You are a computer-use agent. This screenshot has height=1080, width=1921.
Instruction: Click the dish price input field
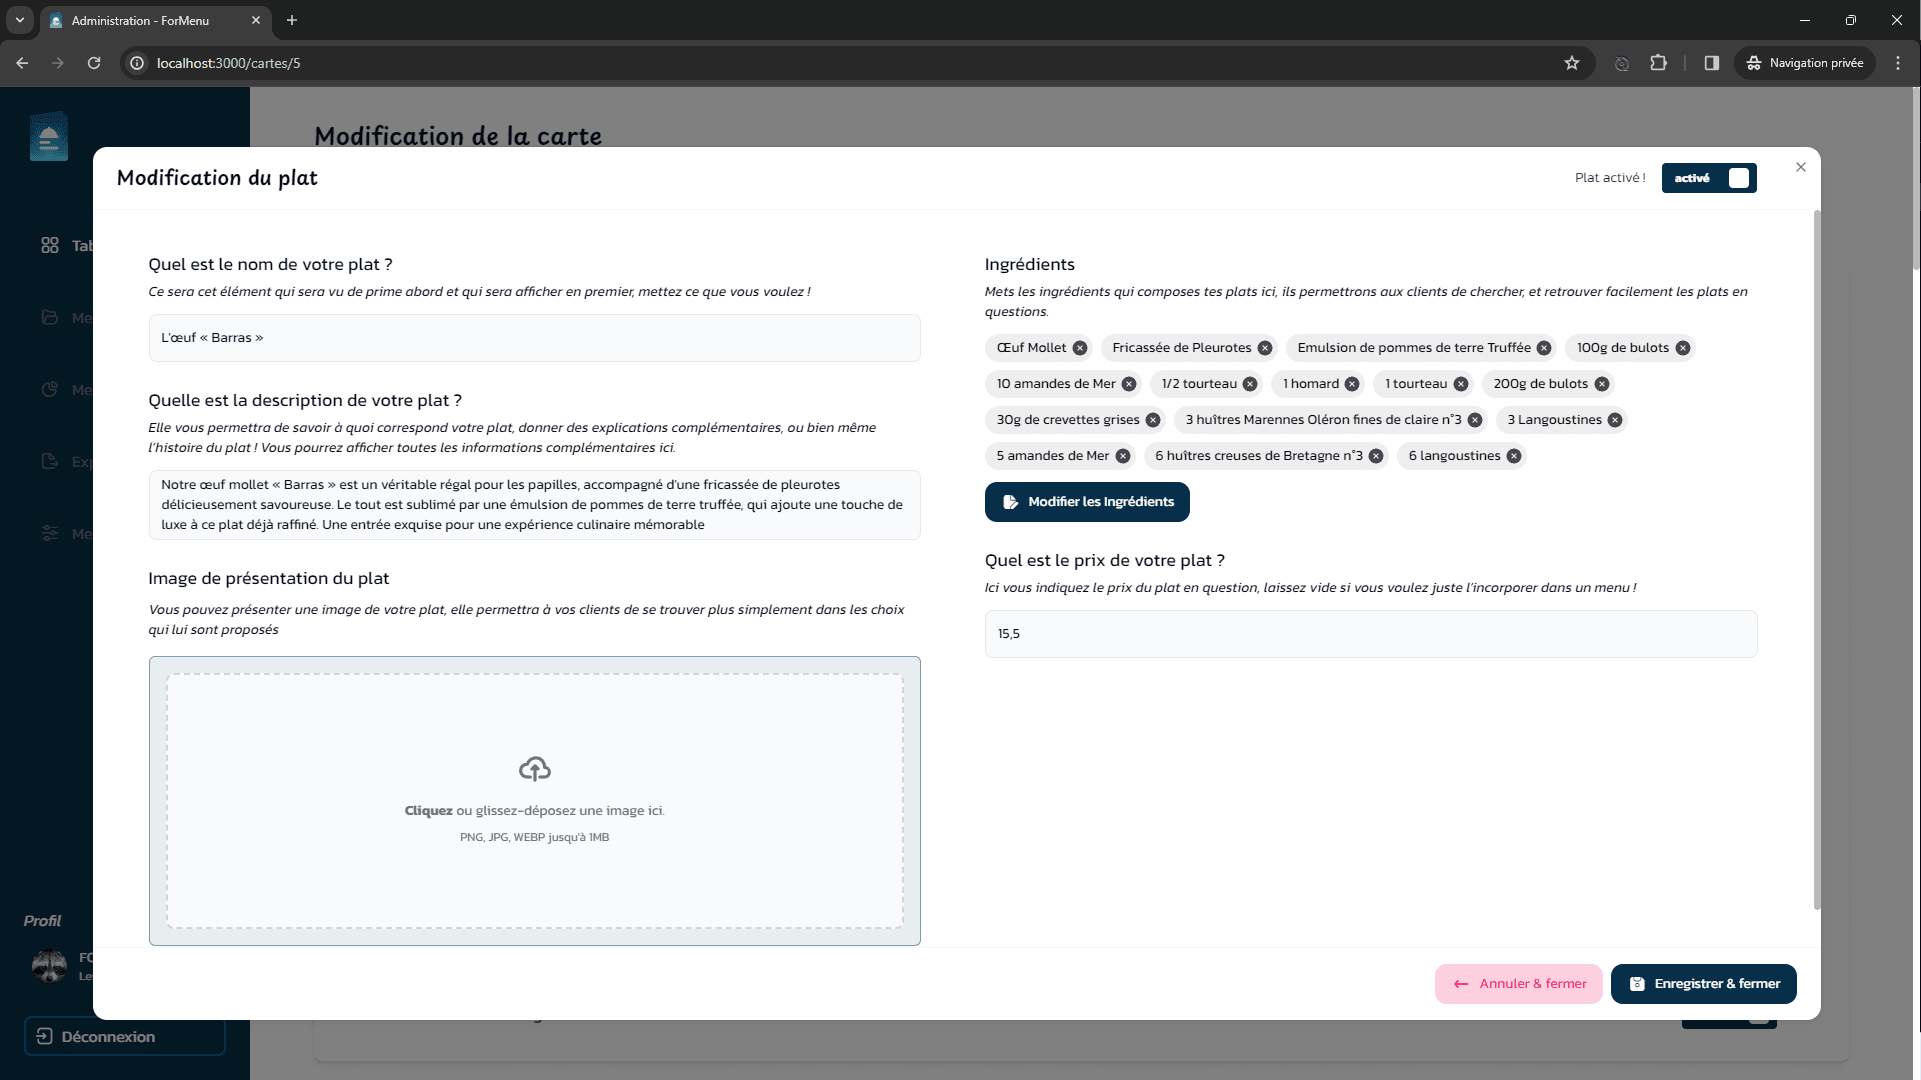tap(1370, 634)
